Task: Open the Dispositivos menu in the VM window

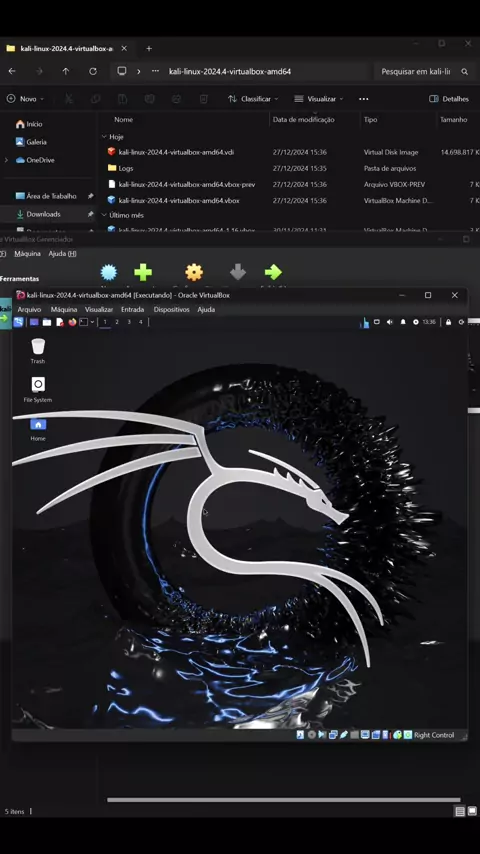Action: coord(171,309)
